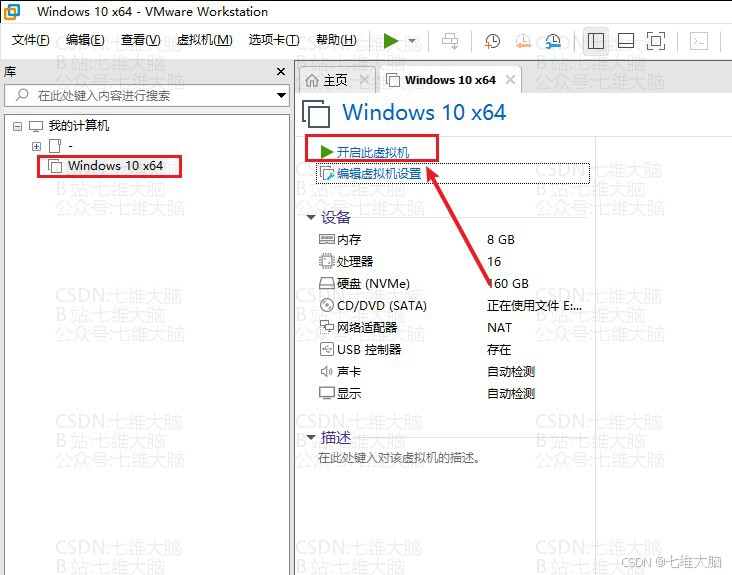Click the USB icon beside USB 控制器

[x=326, y=349]
